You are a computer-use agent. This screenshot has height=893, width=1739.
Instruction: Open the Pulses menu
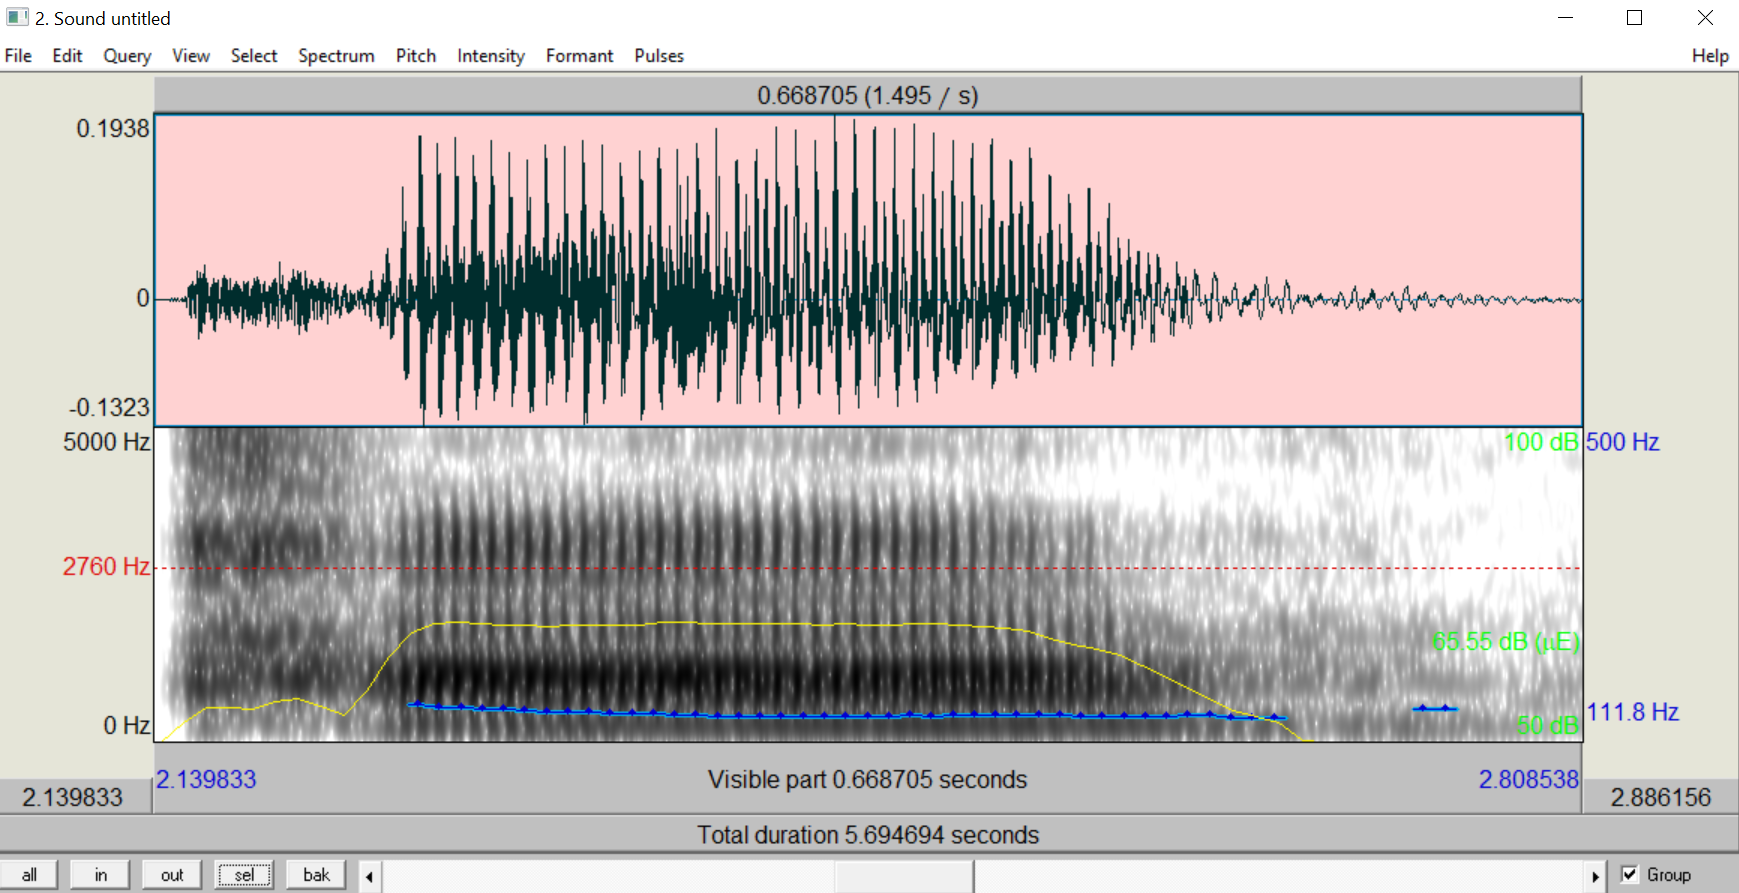click(659, 56)
